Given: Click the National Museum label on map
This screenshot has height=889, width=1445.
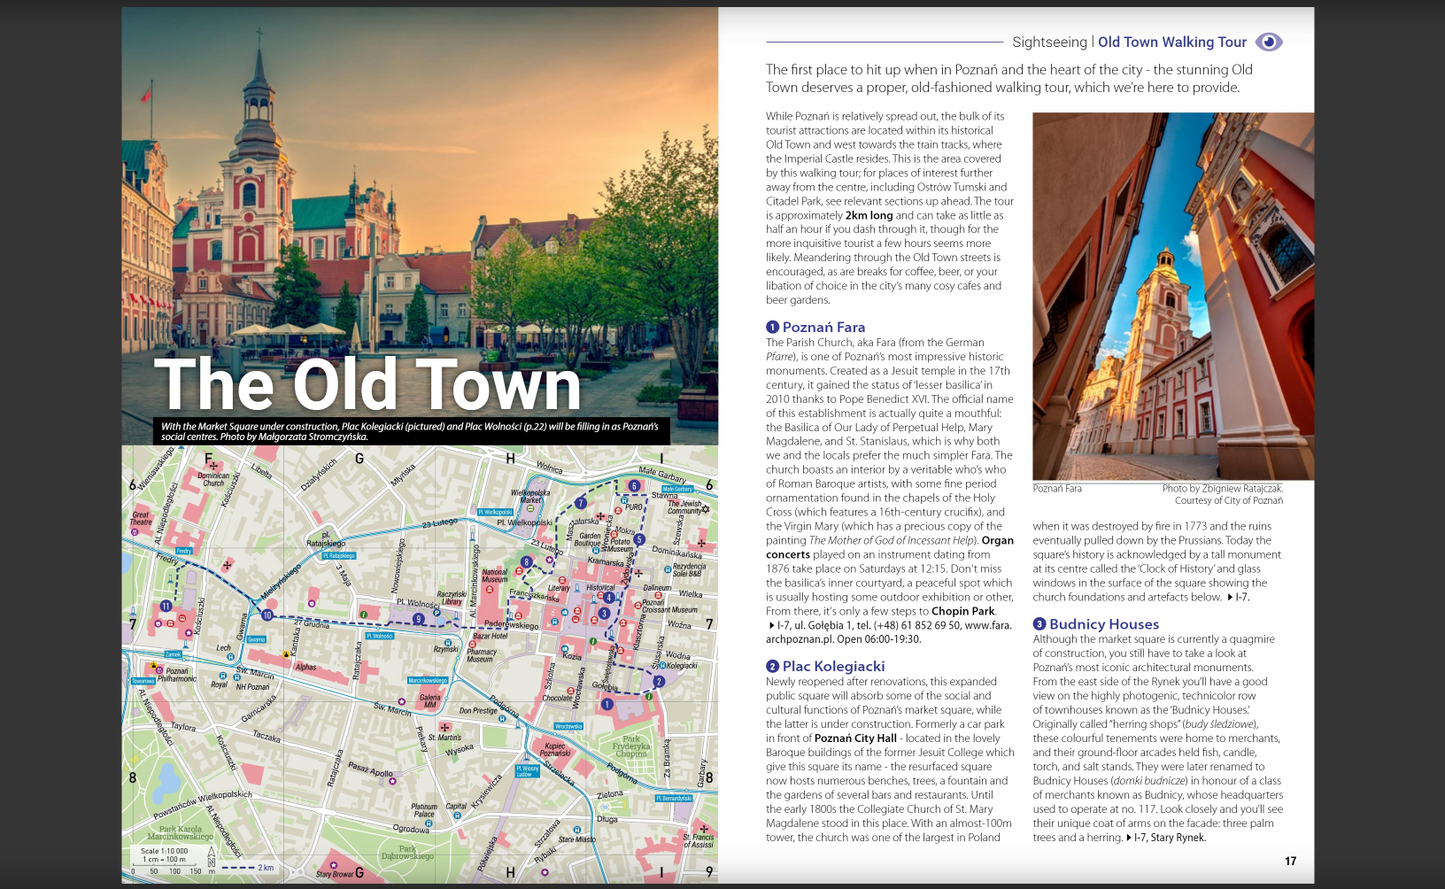Looking at the screenshot, I should tap(494, 575).
